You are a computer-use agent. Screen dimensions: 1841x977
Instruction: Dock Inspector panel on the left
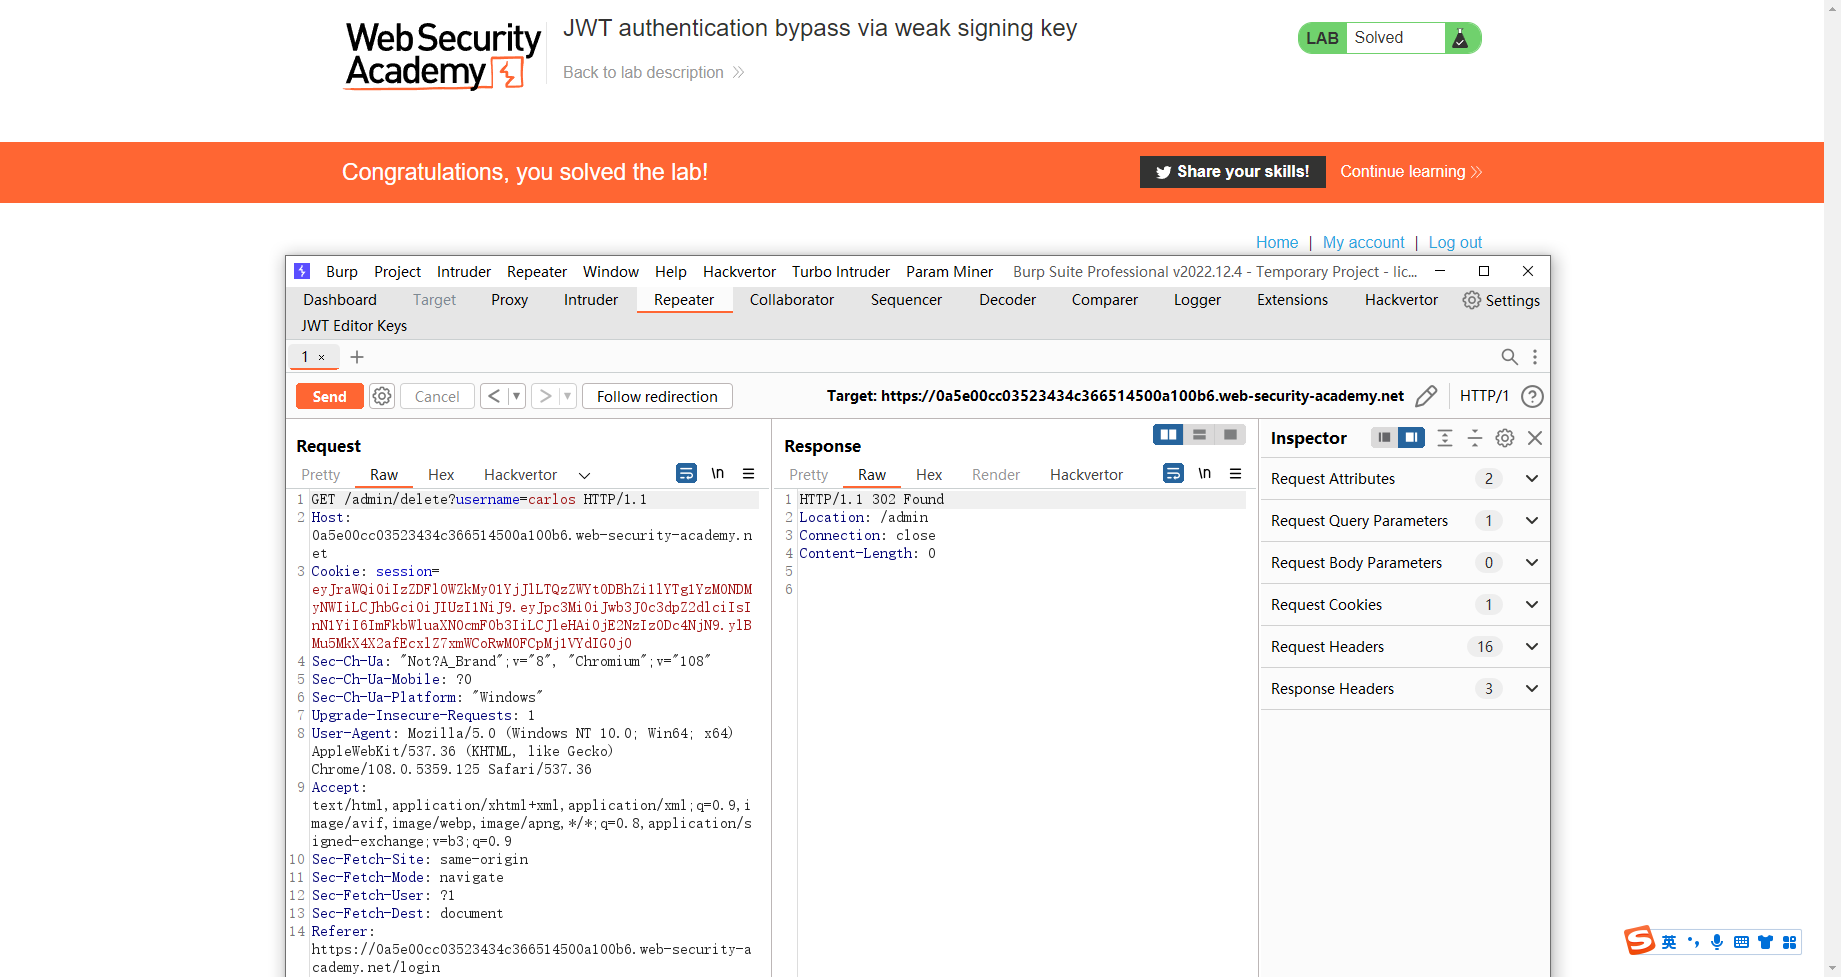point(1384,437)
